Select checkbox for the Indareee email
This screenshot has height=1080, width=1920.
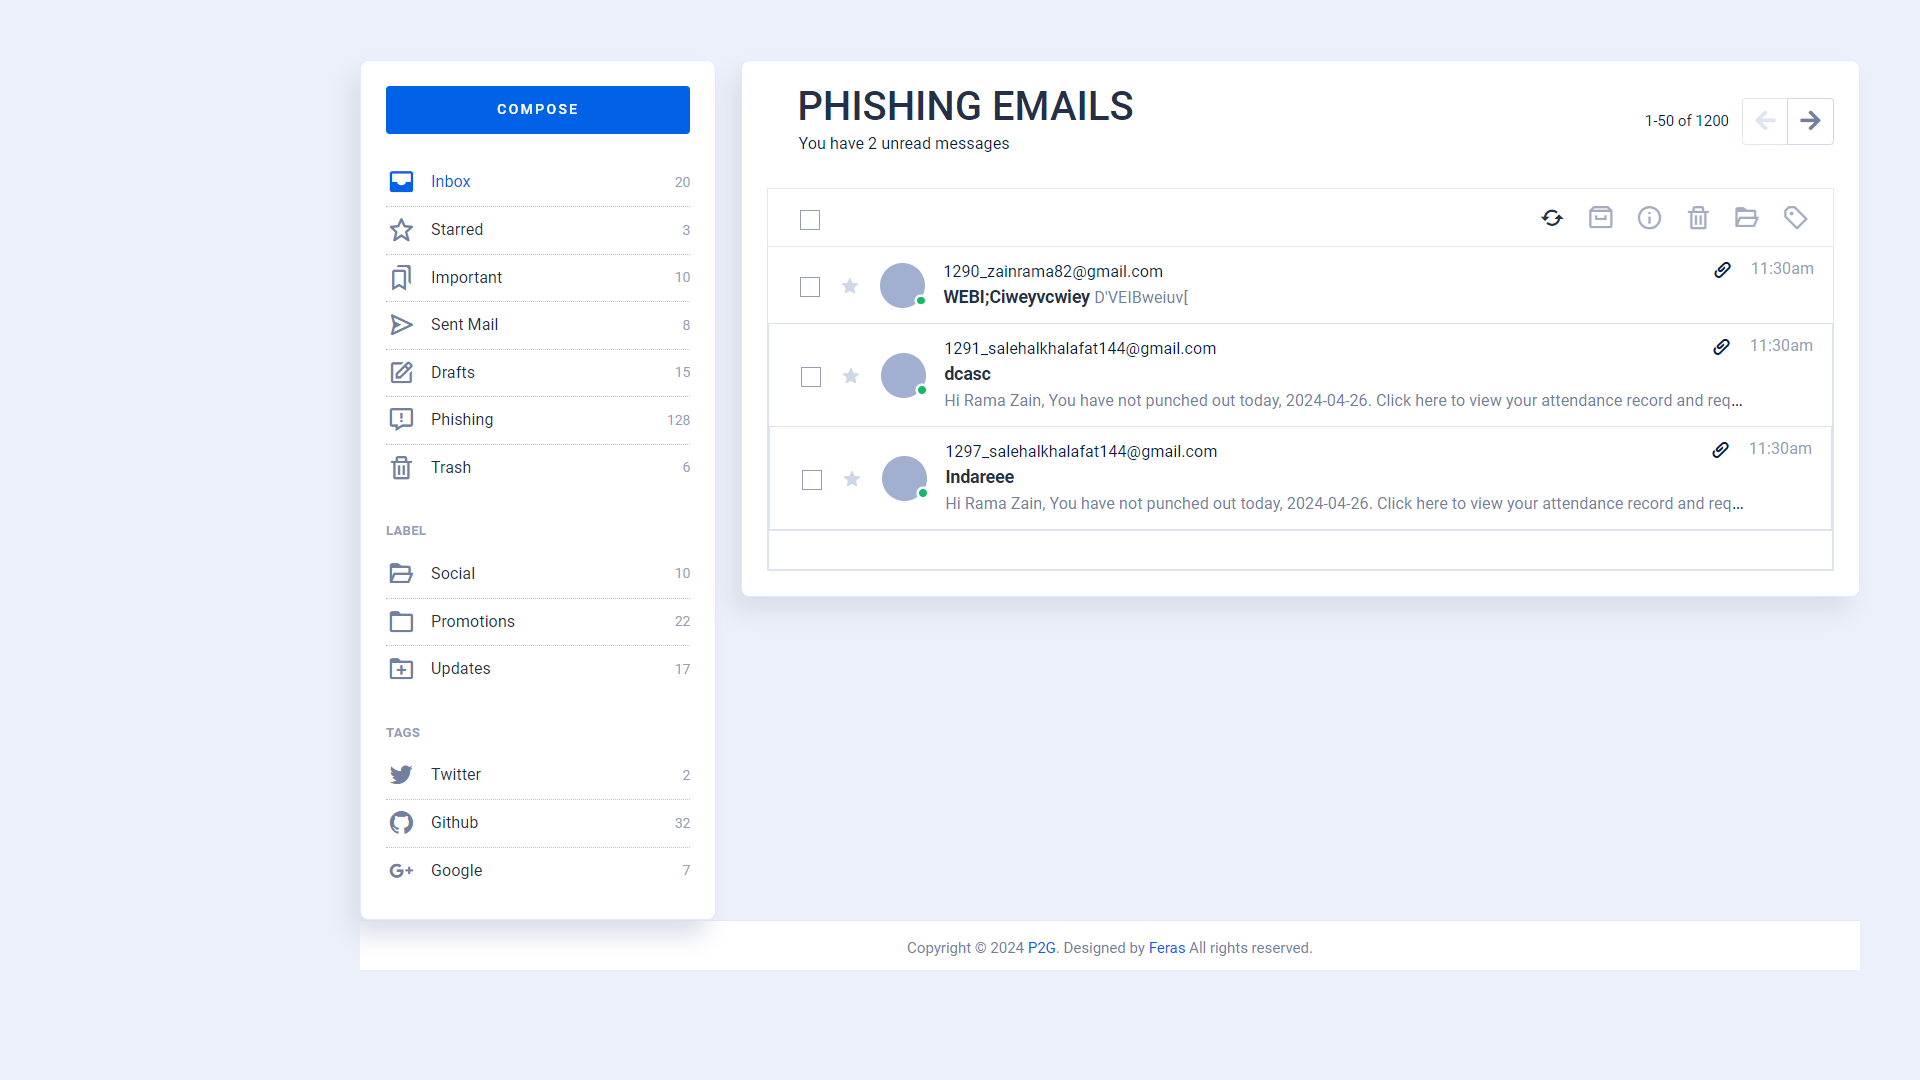(812, 480)
